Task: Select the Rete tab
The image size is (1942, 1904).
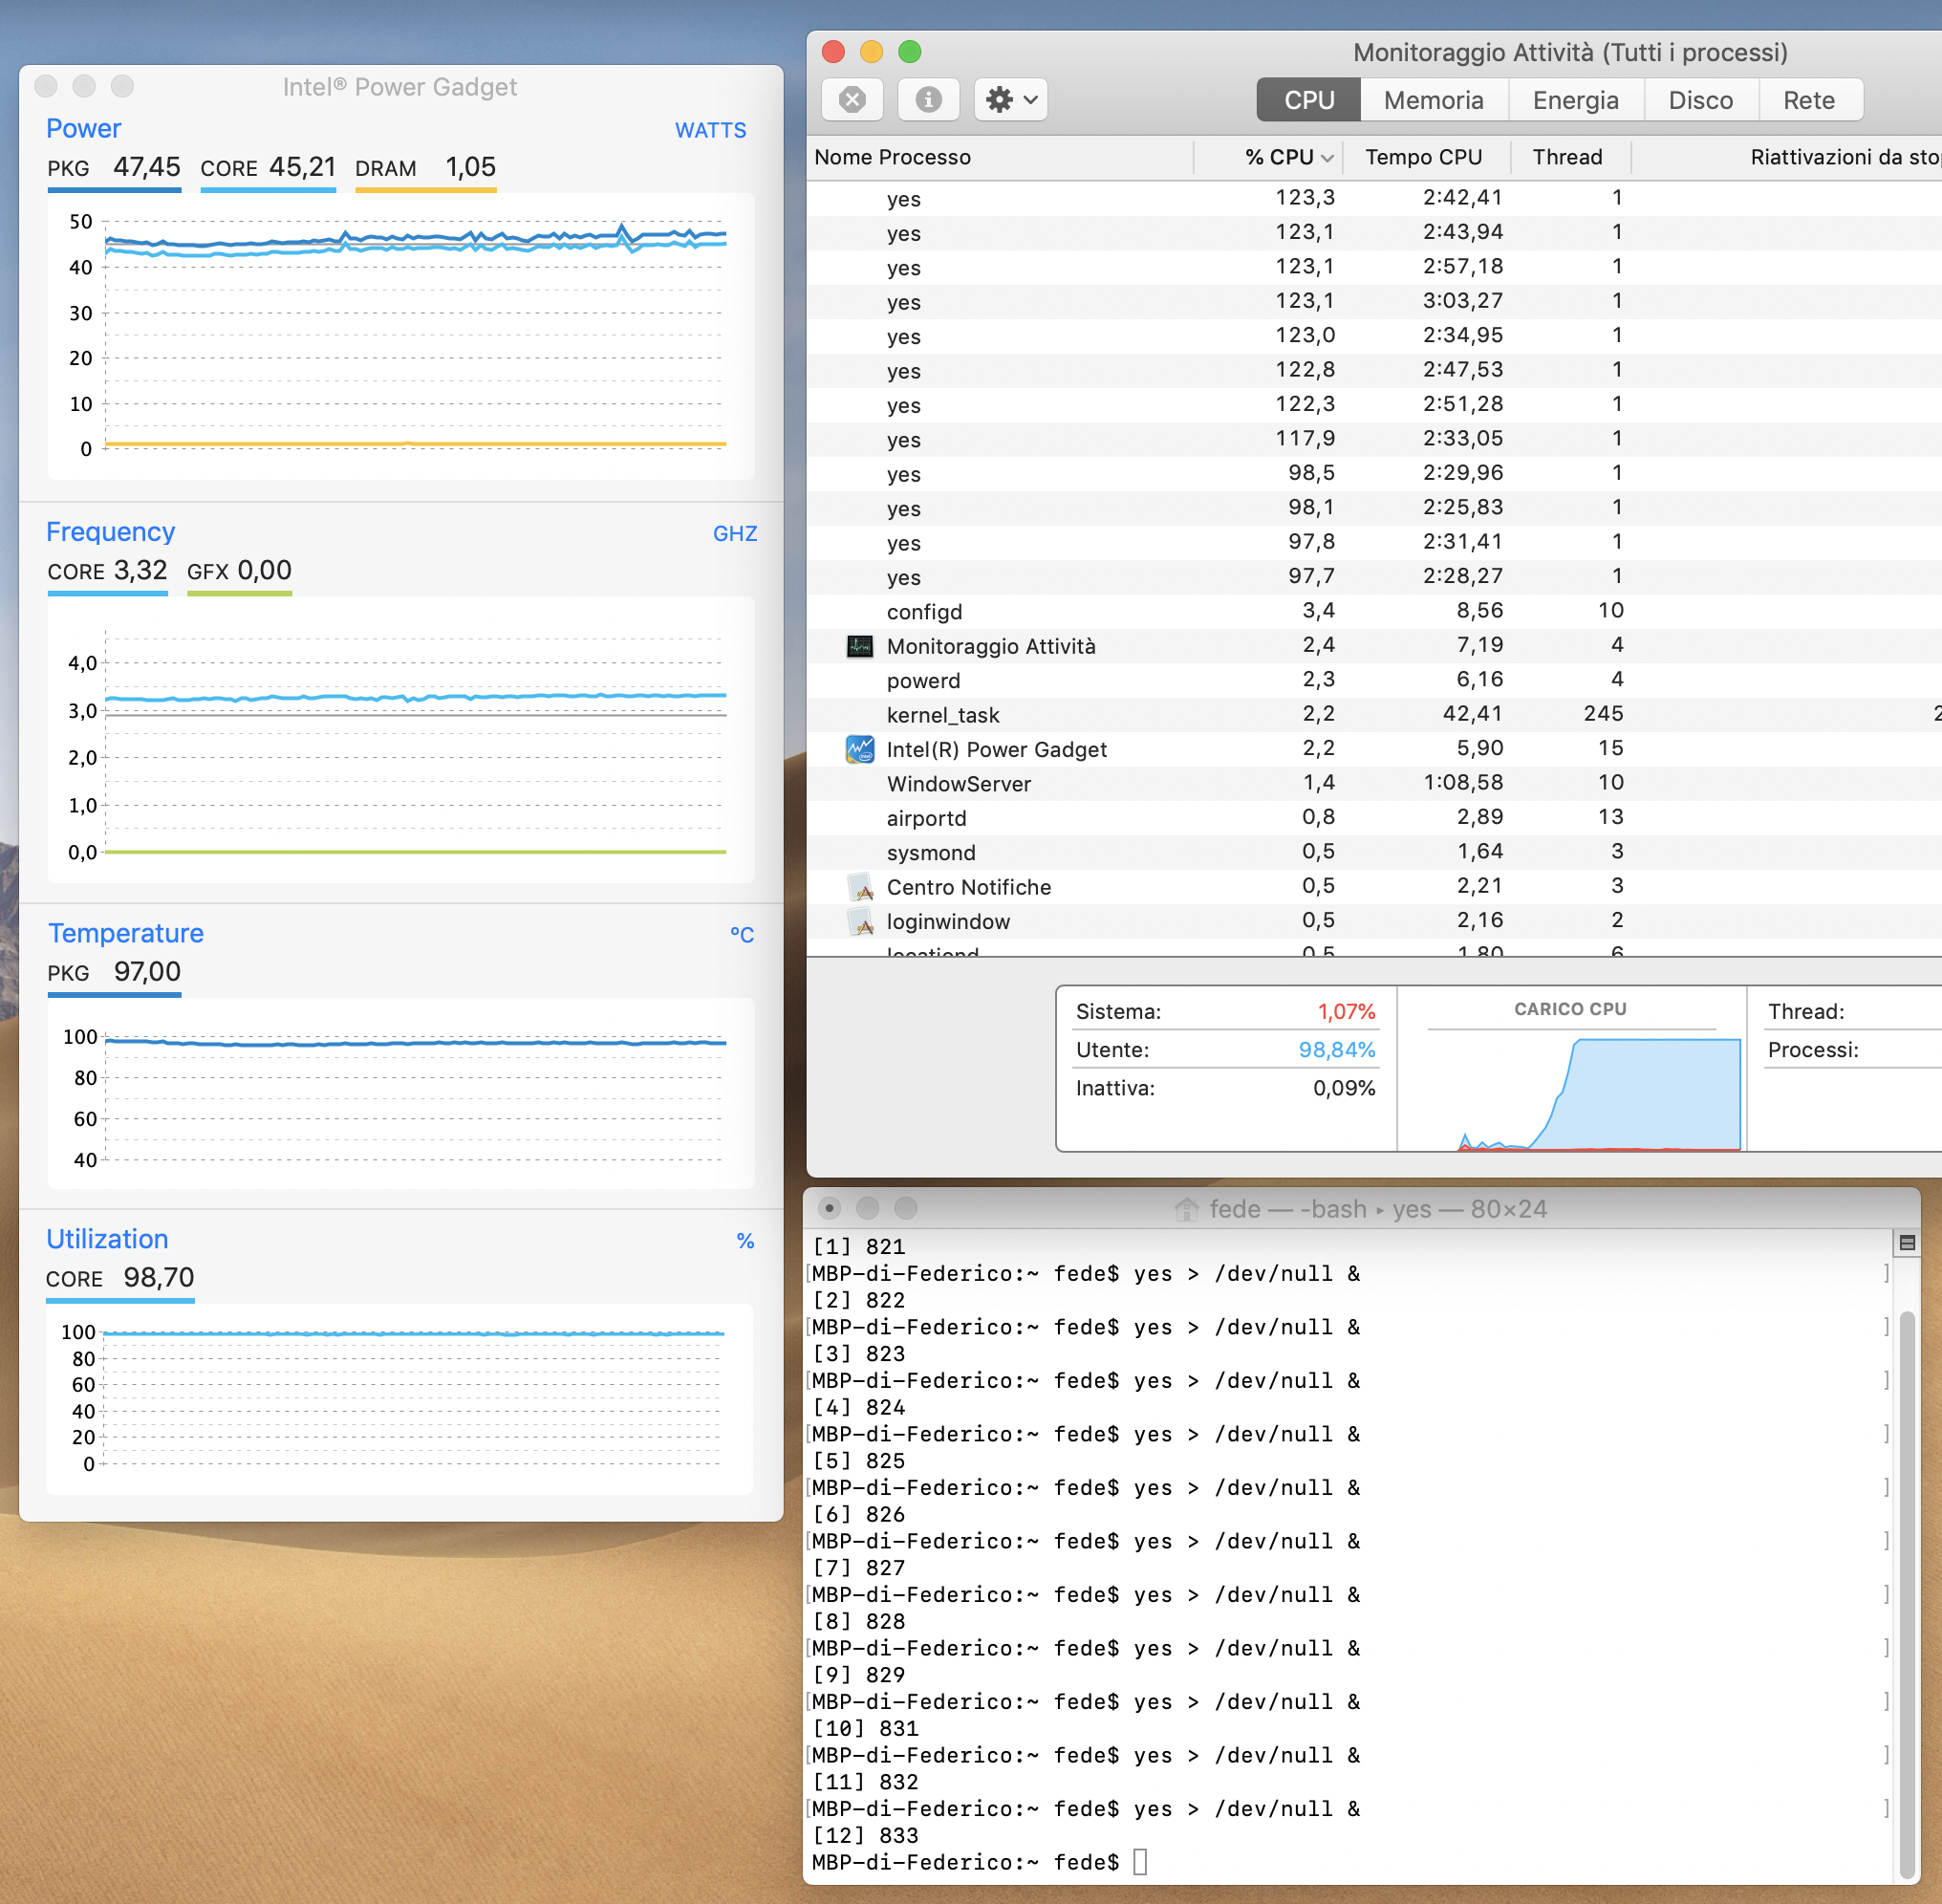Action: coord(1808,100)
